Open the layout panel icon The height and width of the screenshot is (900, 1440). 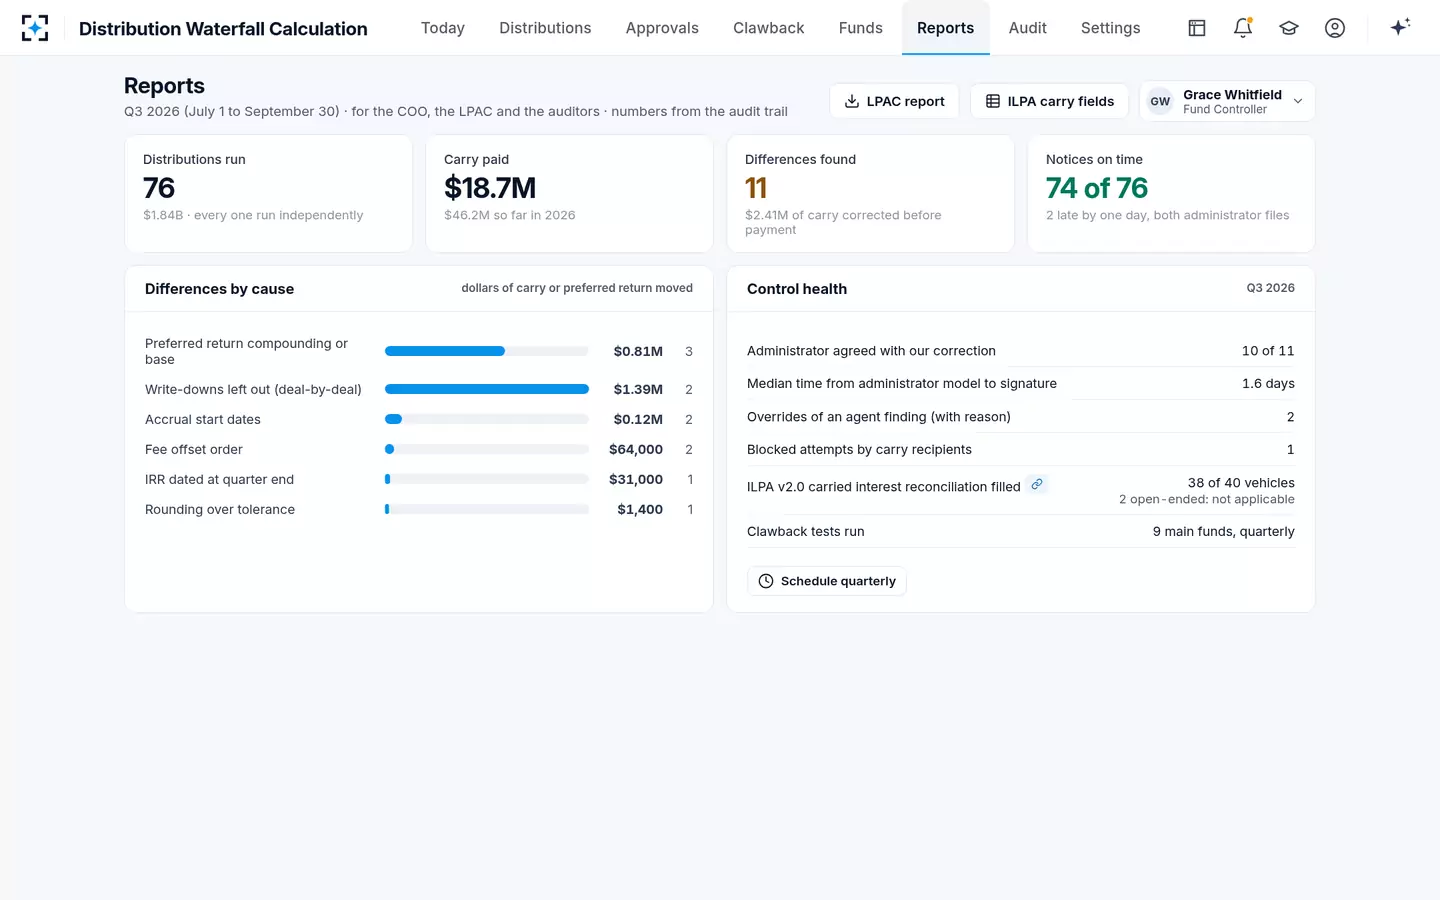point(1197,28)
